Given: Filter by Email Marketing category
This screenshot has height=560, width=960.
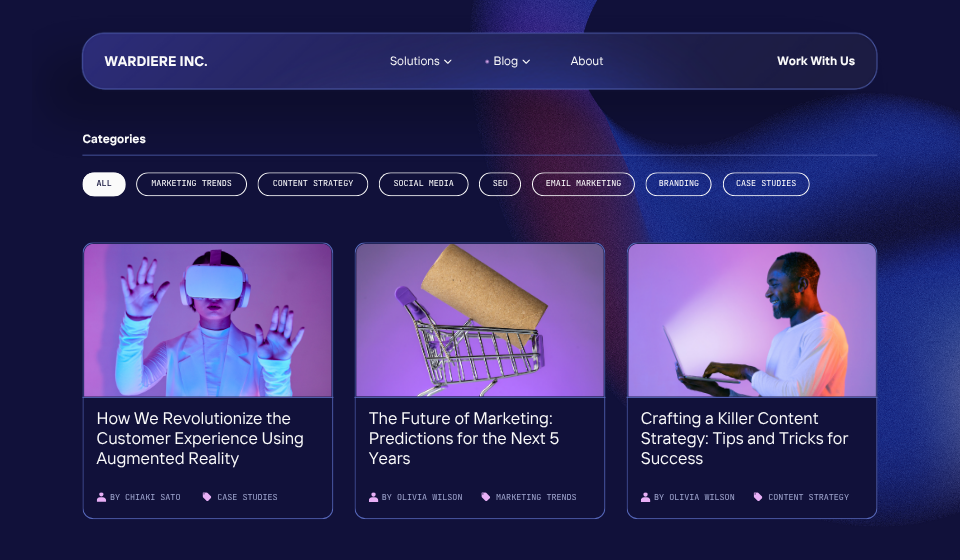Looking at the screenshot, I should tap(583, 184).
